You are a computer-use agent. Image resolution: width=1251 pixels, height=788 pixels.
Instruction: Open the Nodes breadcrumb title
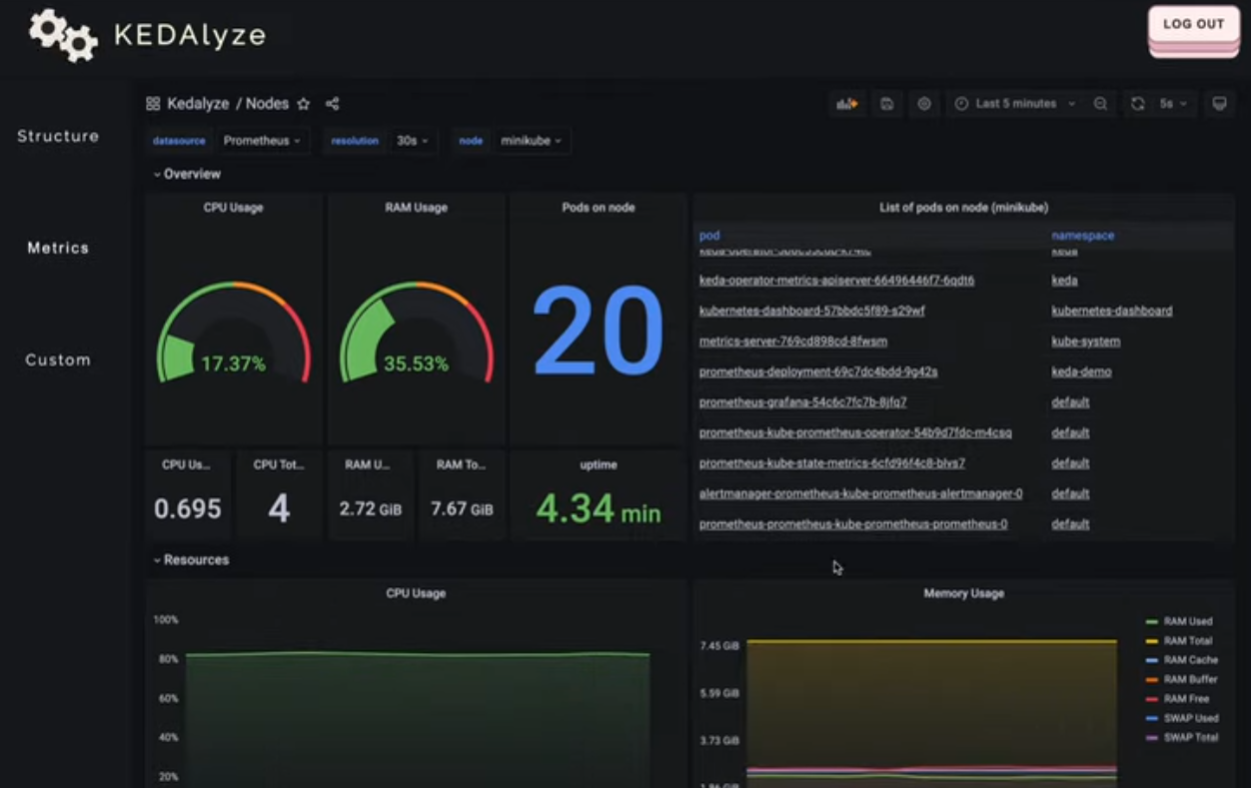267,104
